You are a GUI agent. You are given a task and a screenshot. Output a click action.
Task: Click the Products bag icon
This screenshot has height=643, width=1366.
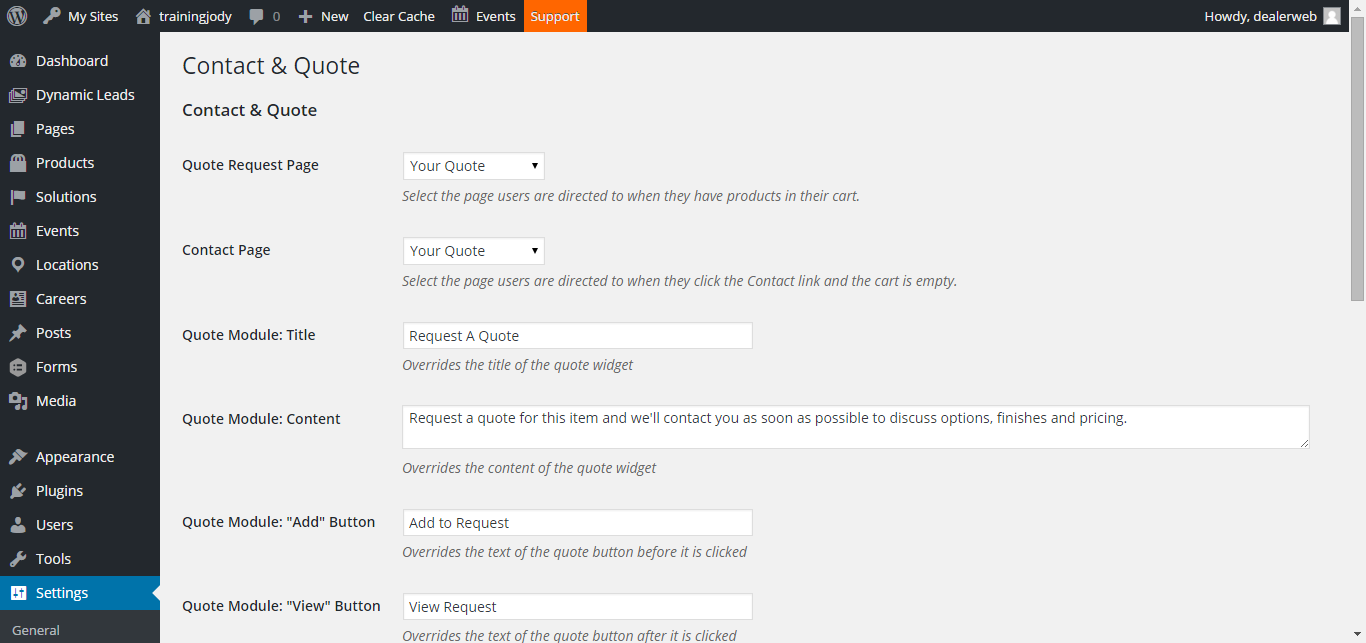18,163
